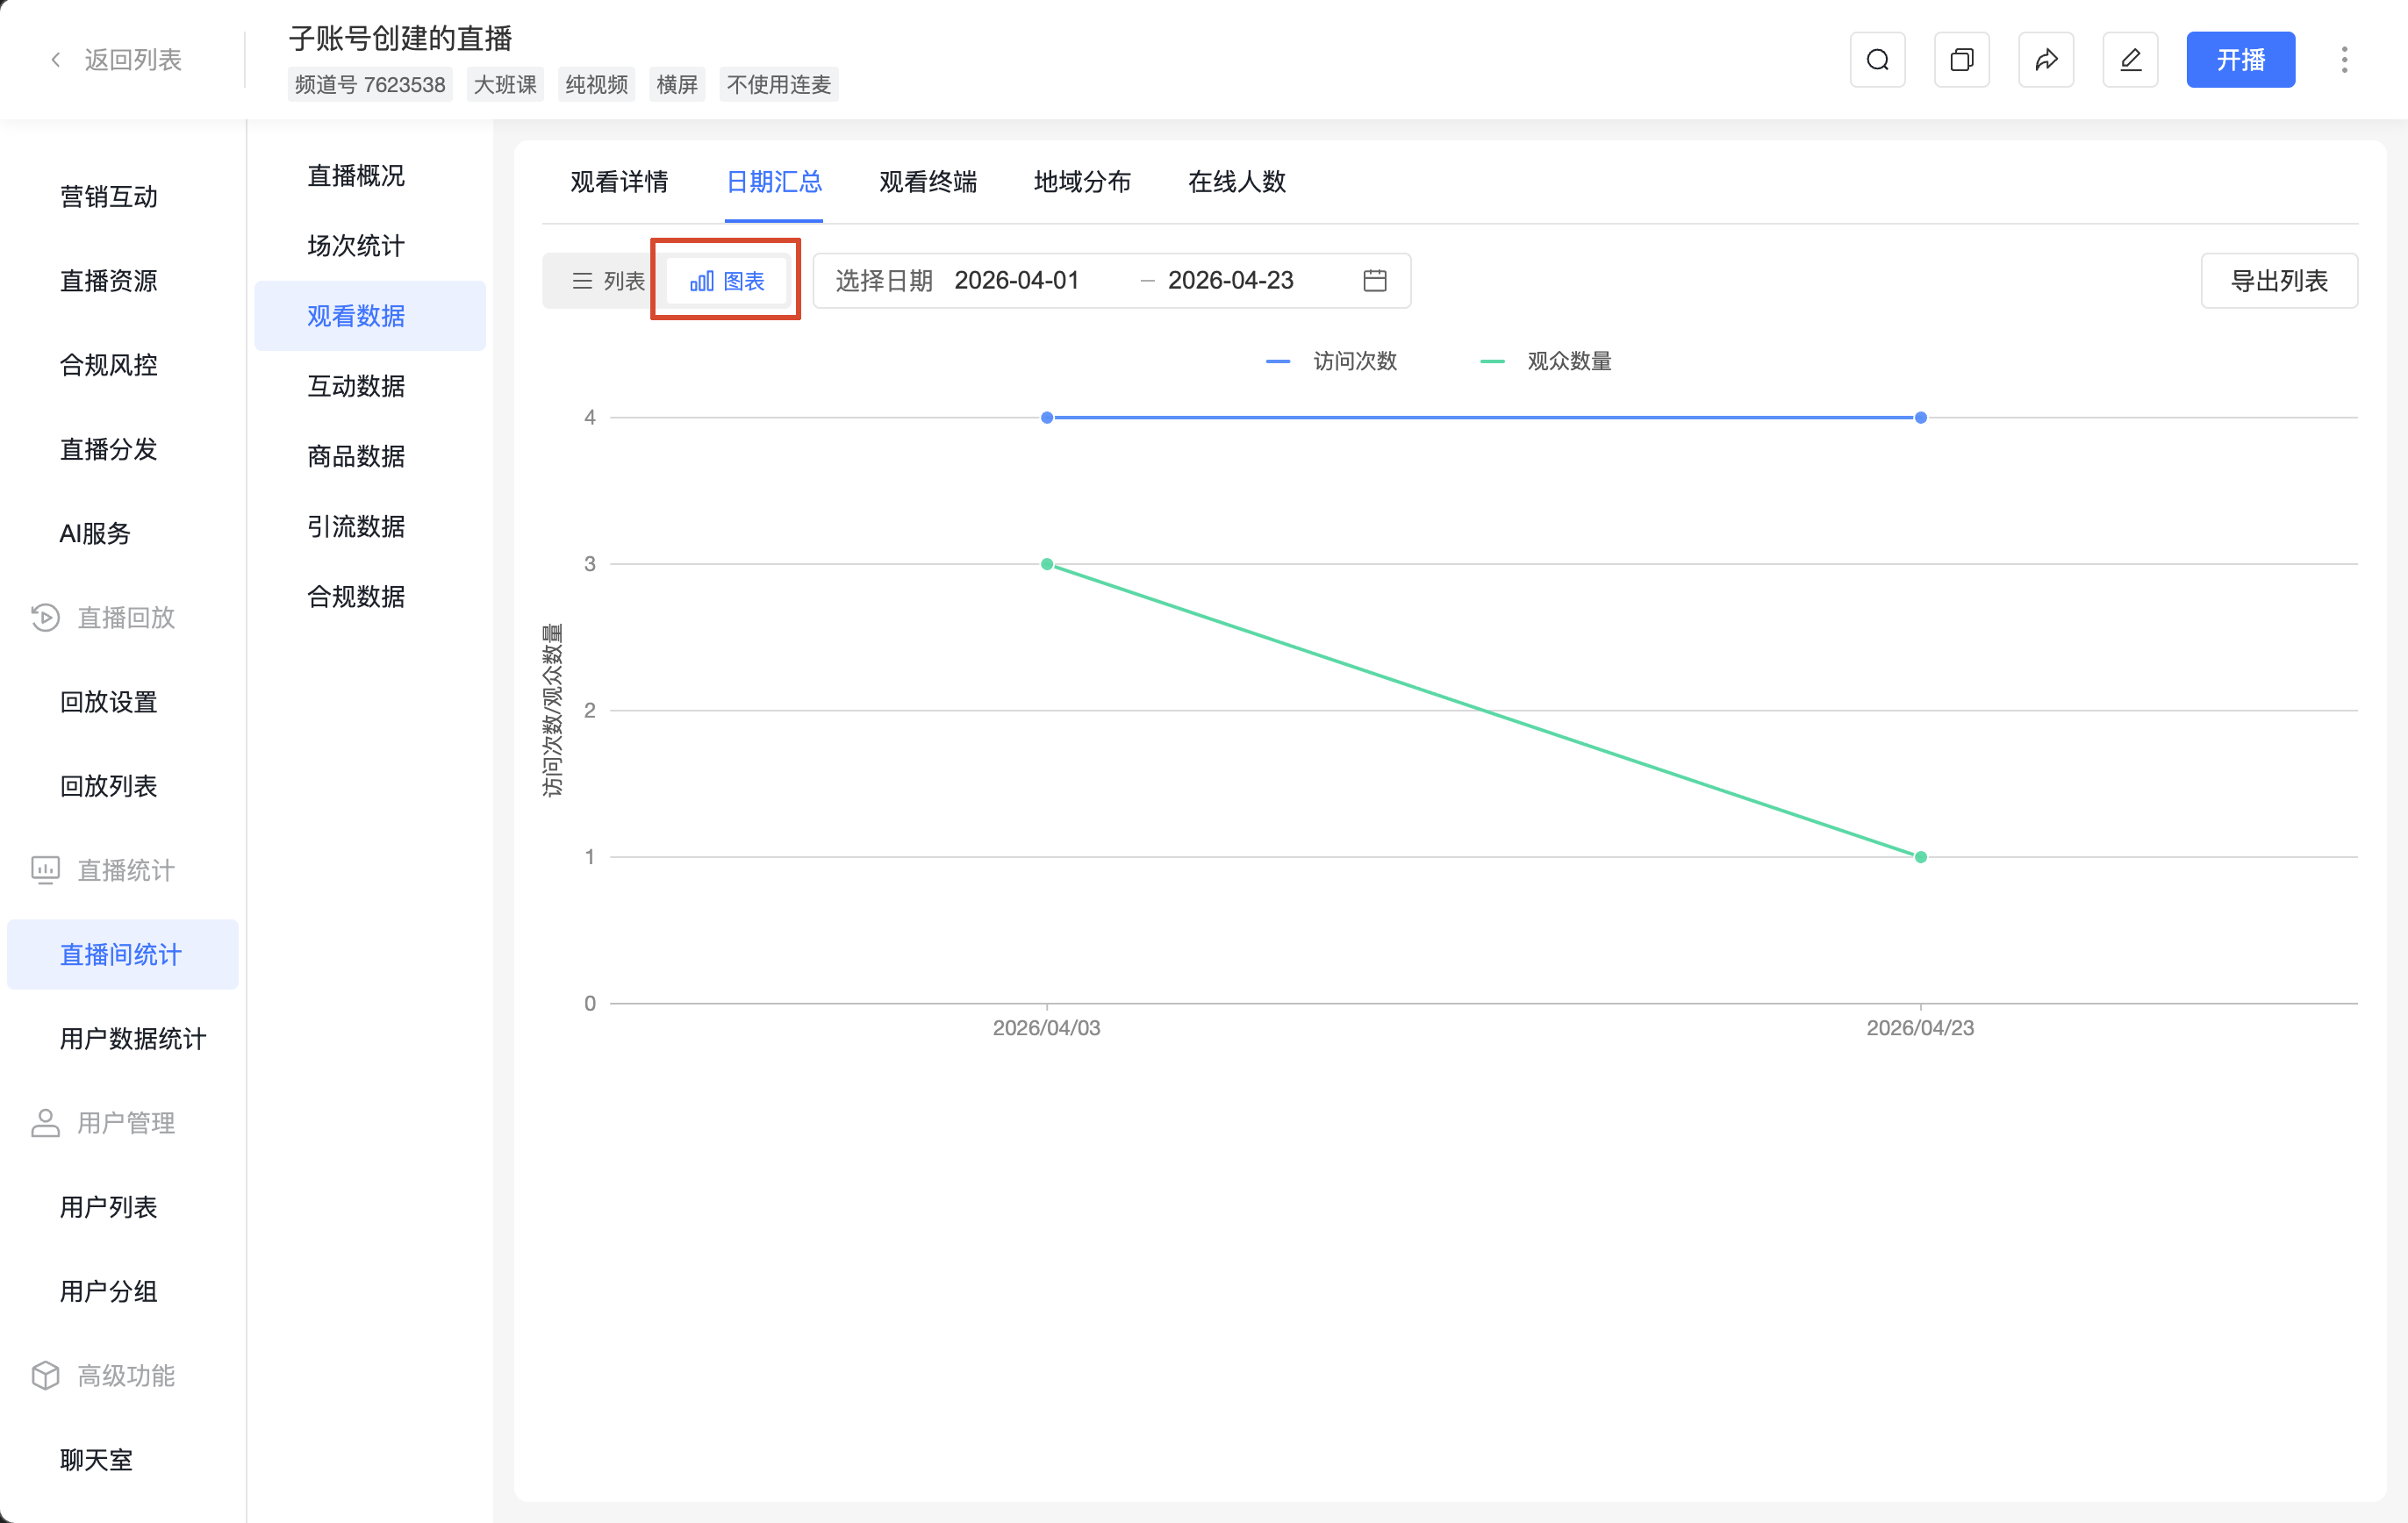Click the 返回列表 back link
Screen dimensions: 2408x1523
pos(133,60)
